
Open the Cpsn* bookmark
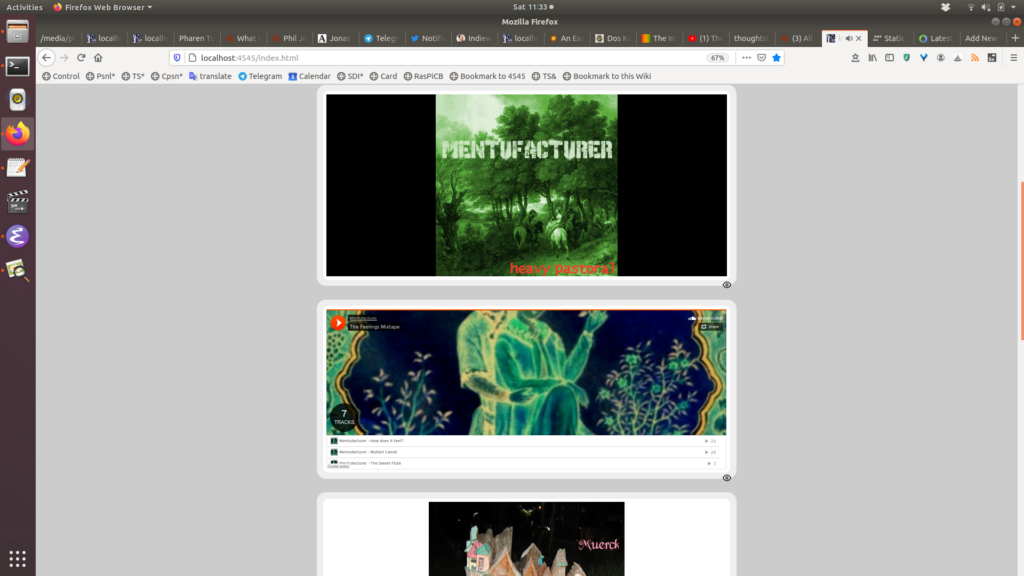click(x=167, y=76)
